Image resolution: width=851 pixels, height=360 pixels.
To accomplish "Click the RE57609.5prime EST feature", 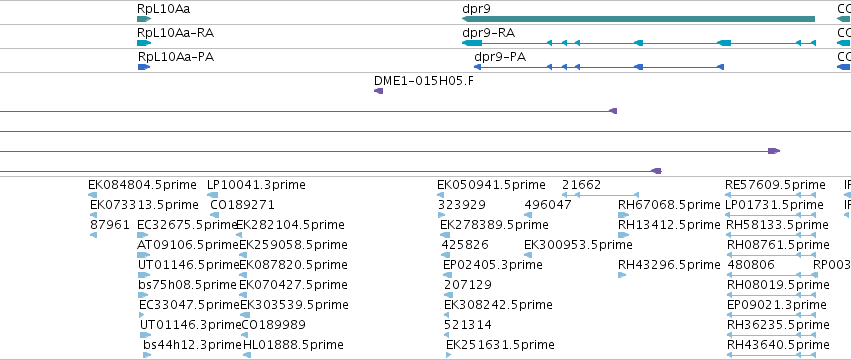I will [x=771, y=195].
